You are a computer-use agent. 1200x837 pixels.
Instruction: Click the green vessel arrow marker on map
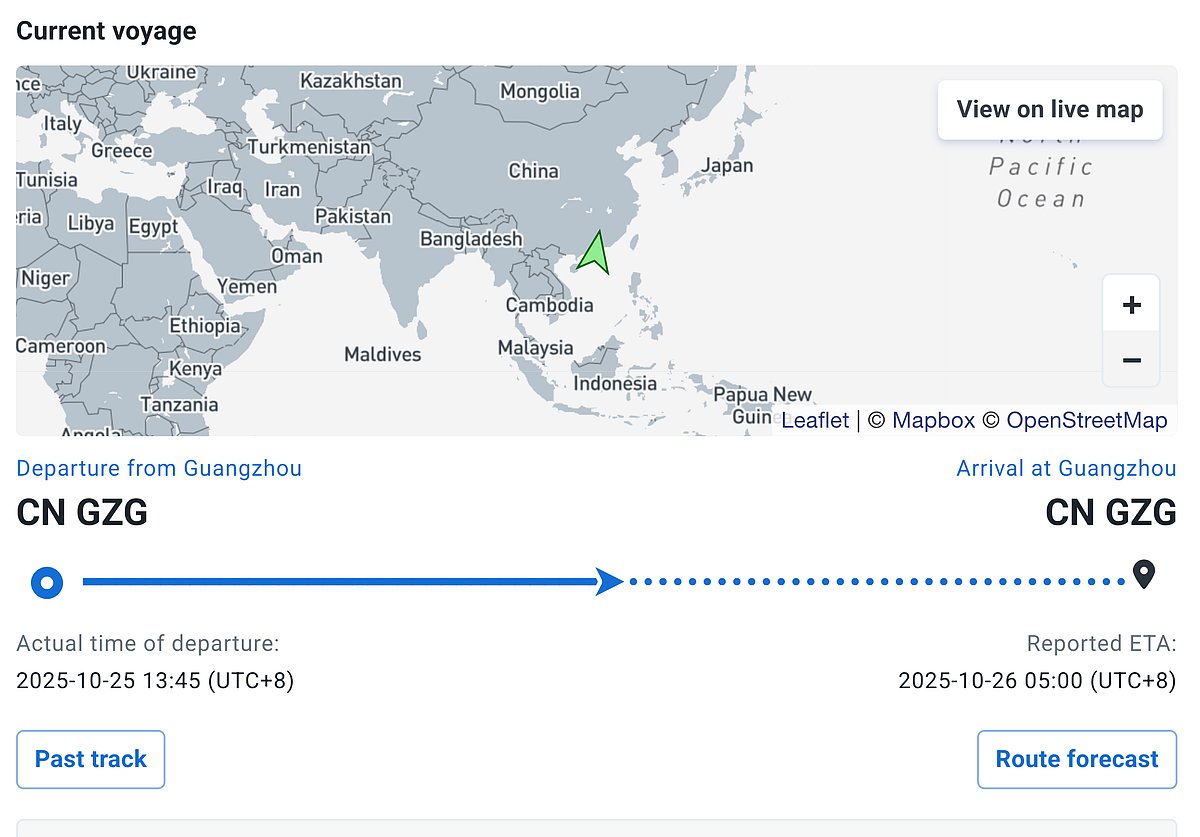tap(594, 253)
